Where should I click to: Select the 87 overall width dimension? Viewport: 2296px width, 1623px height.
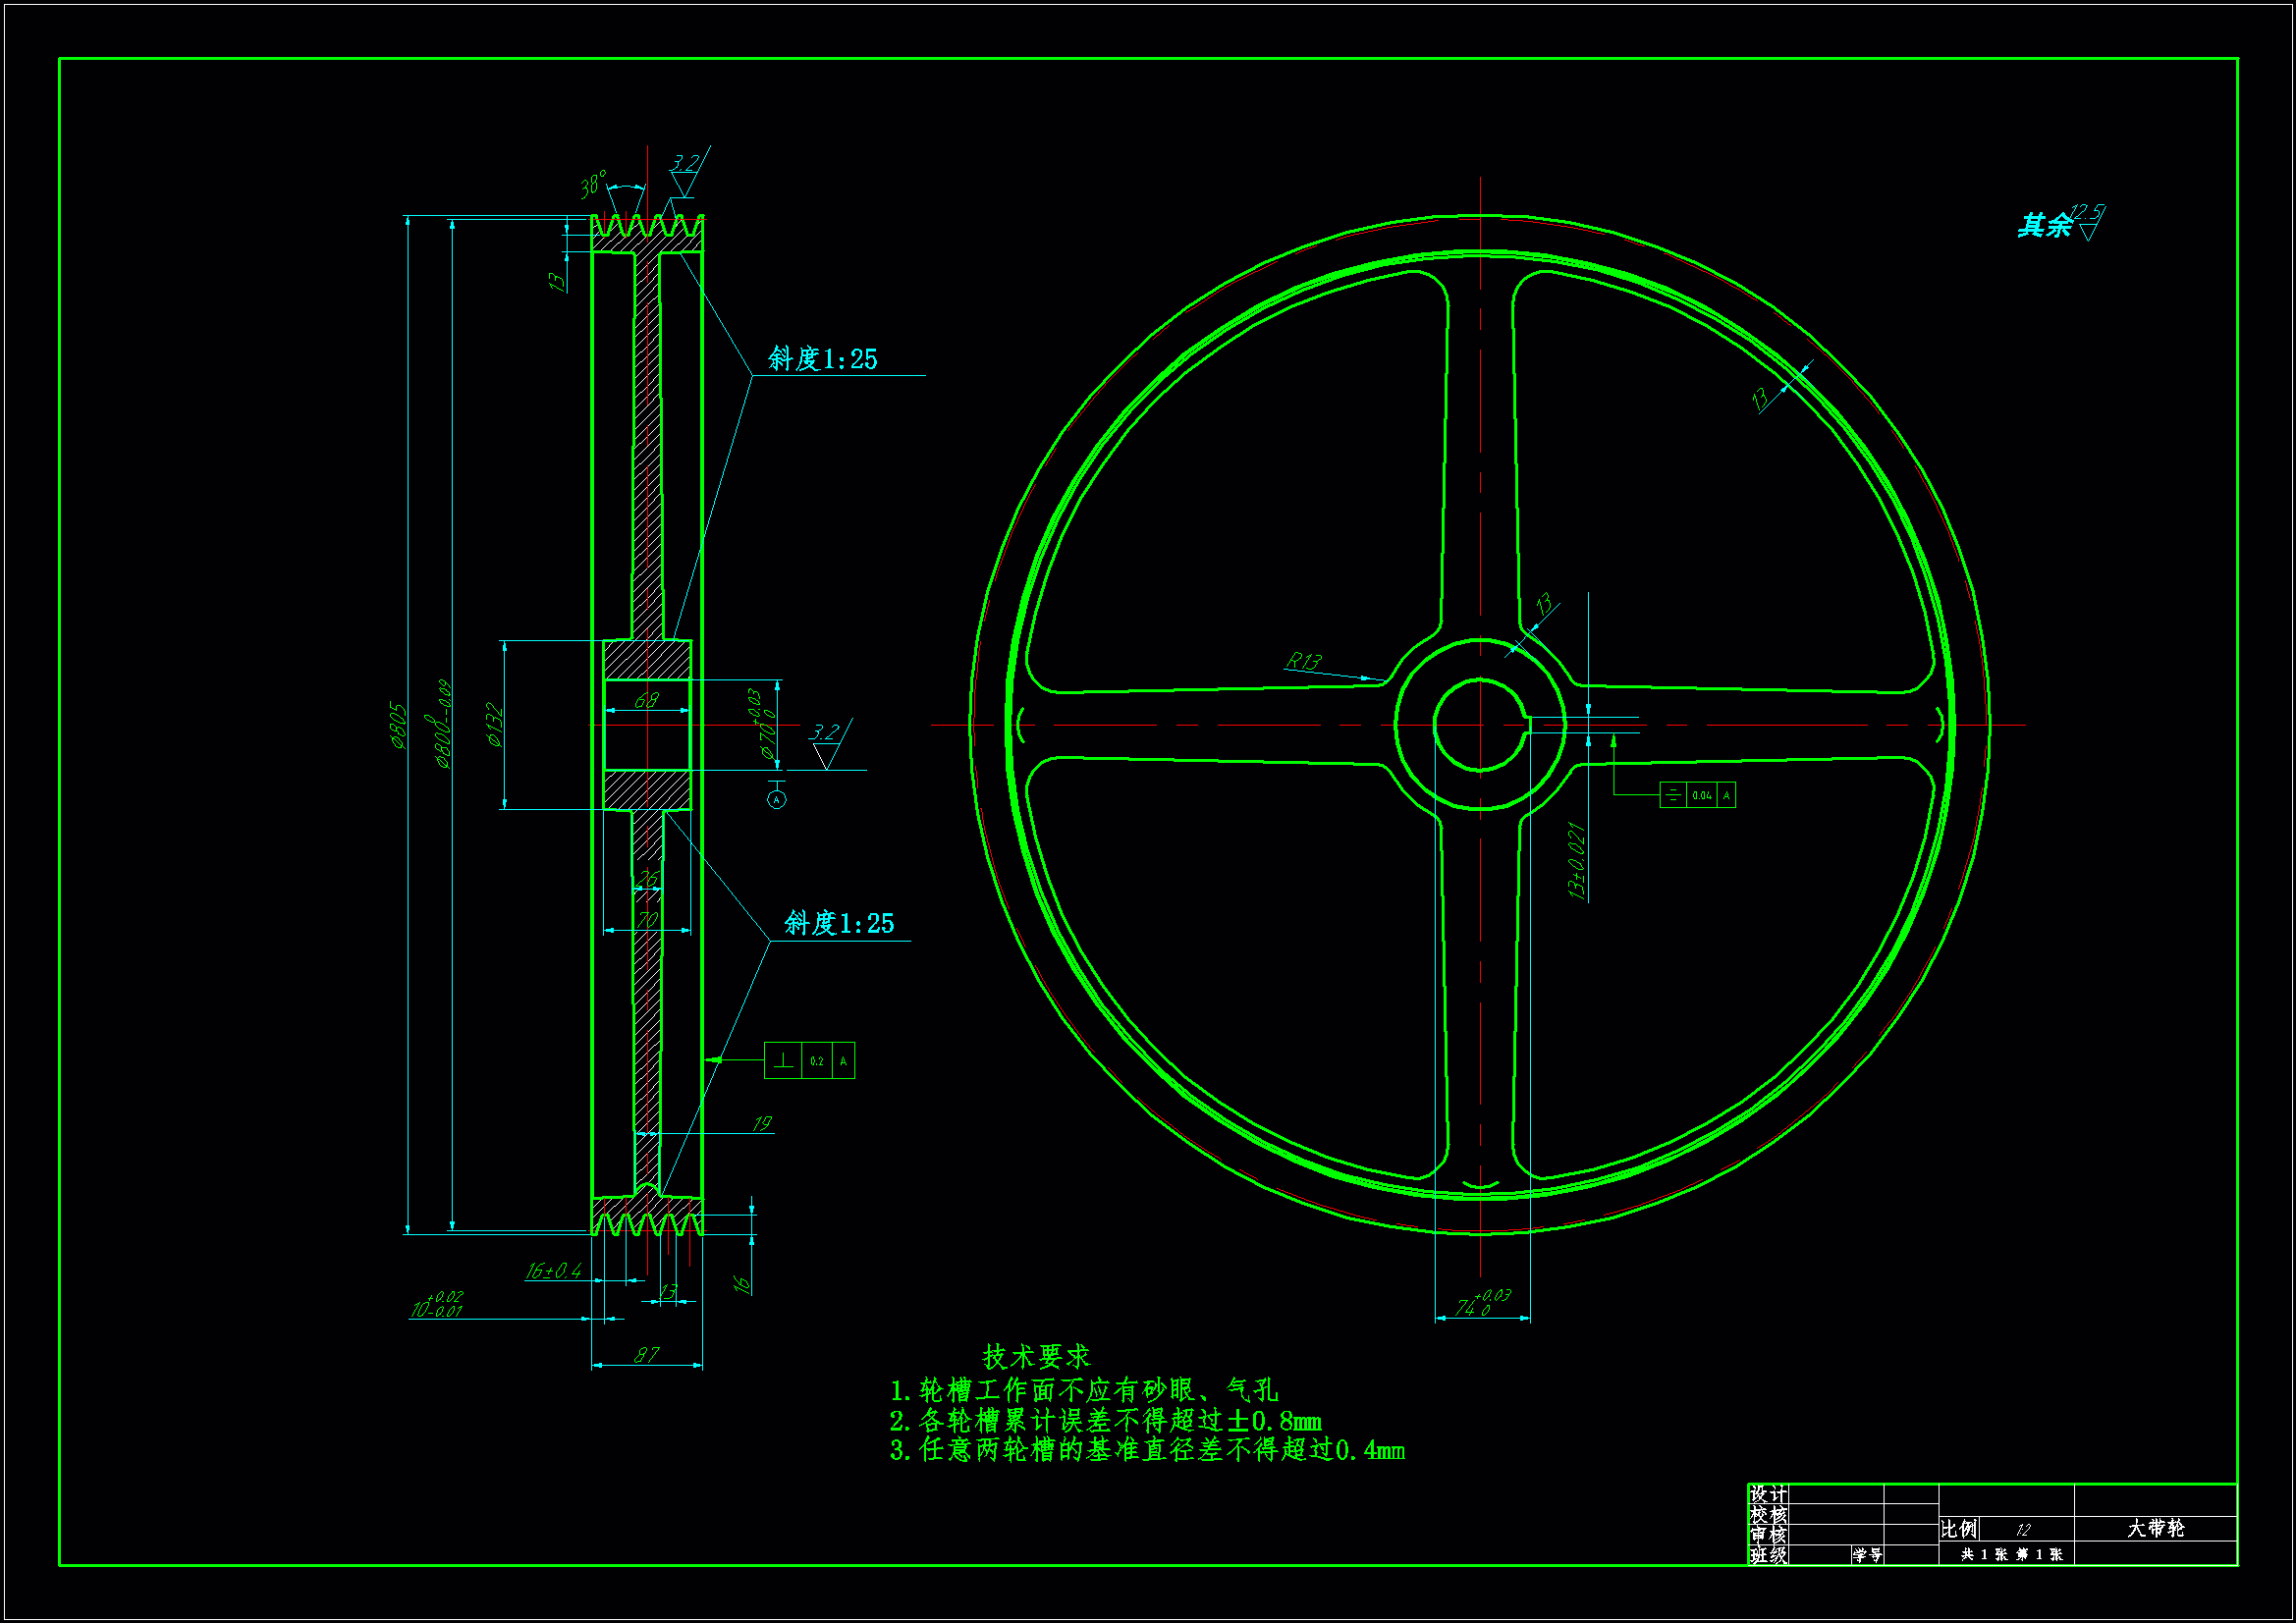coord(647,1355)
